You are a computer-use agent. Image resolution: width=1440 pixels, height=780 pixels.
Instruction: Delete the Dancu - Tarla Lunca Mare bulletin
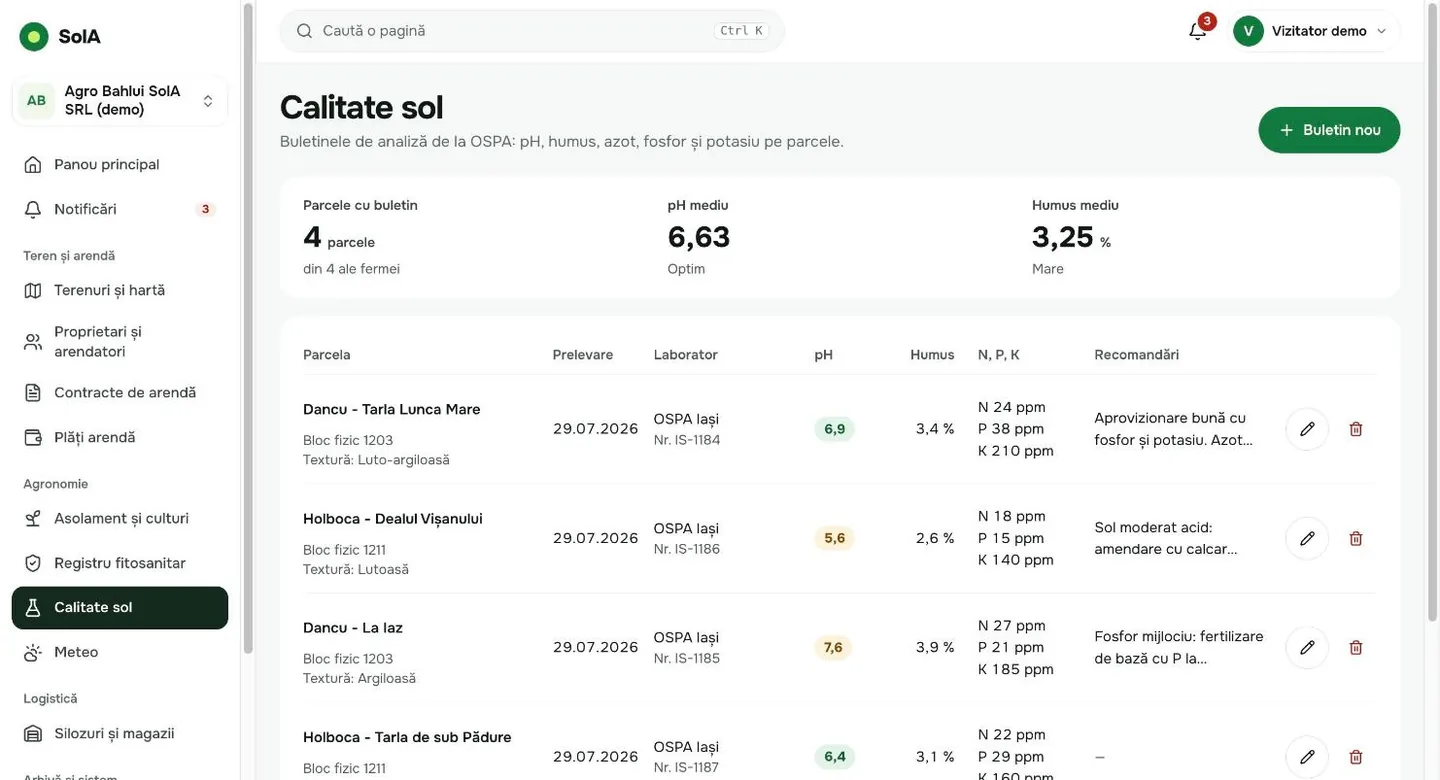pyautogui.click(x=1356, y=429)
